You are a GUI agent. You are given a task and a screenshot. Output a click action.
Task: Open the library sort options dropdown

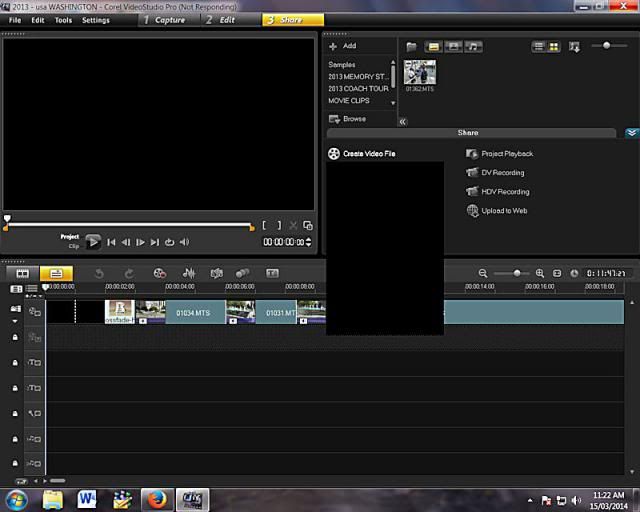point(574,47)
